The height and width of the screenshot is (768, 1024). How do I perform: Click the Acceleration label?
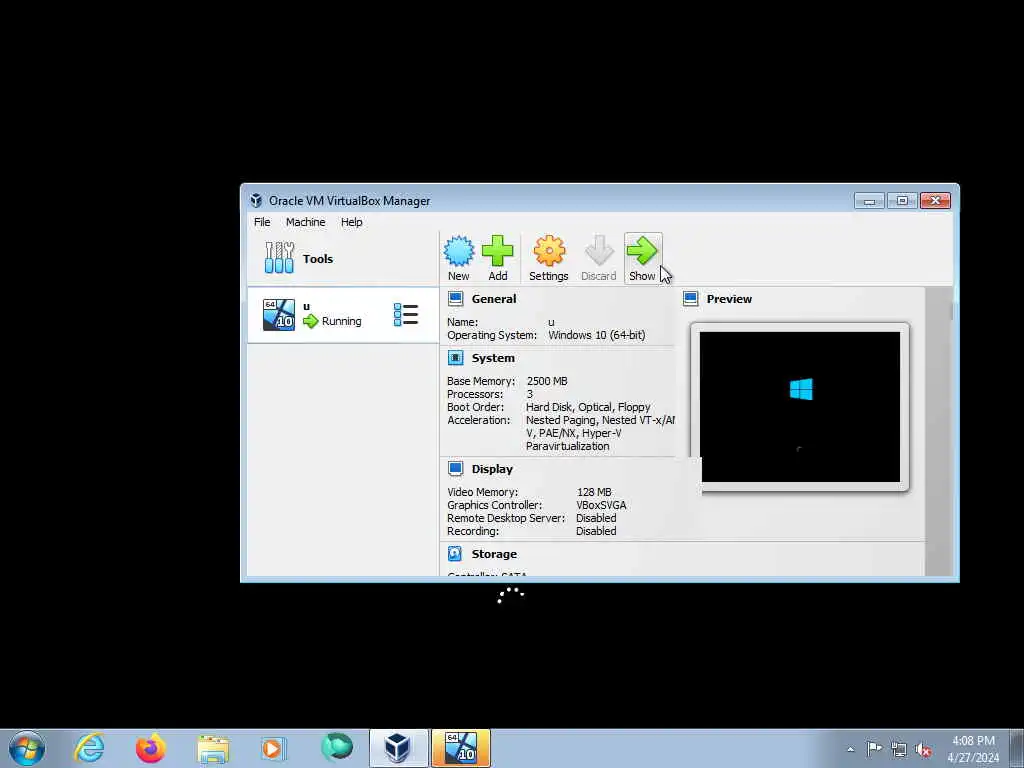(x=478, y=420)
